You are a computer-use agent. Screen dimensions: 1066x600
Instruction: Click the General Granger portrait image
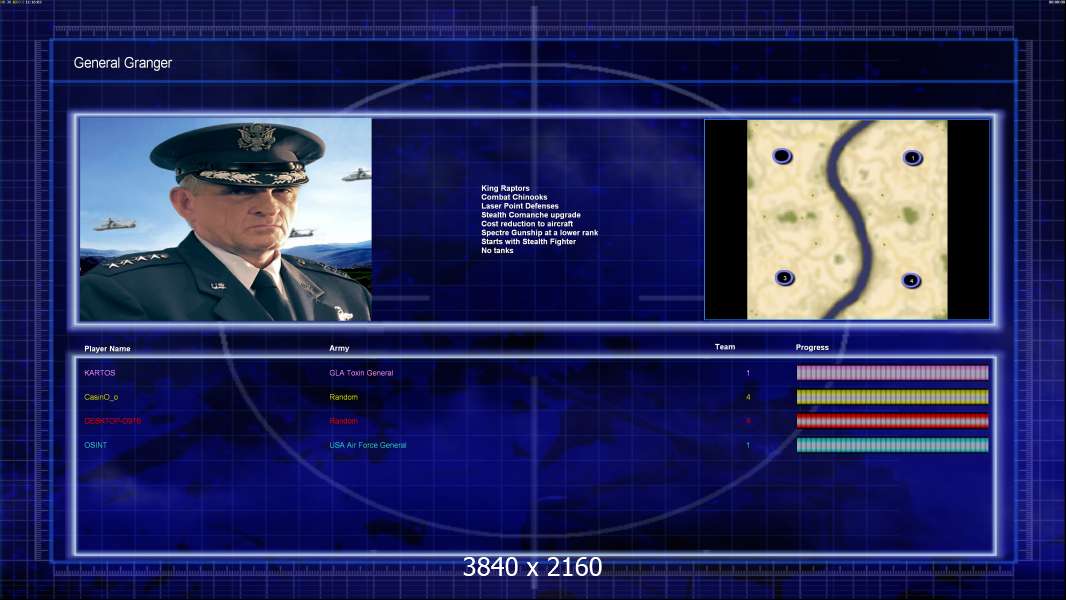pyautogui.click(x=226, y=219)
